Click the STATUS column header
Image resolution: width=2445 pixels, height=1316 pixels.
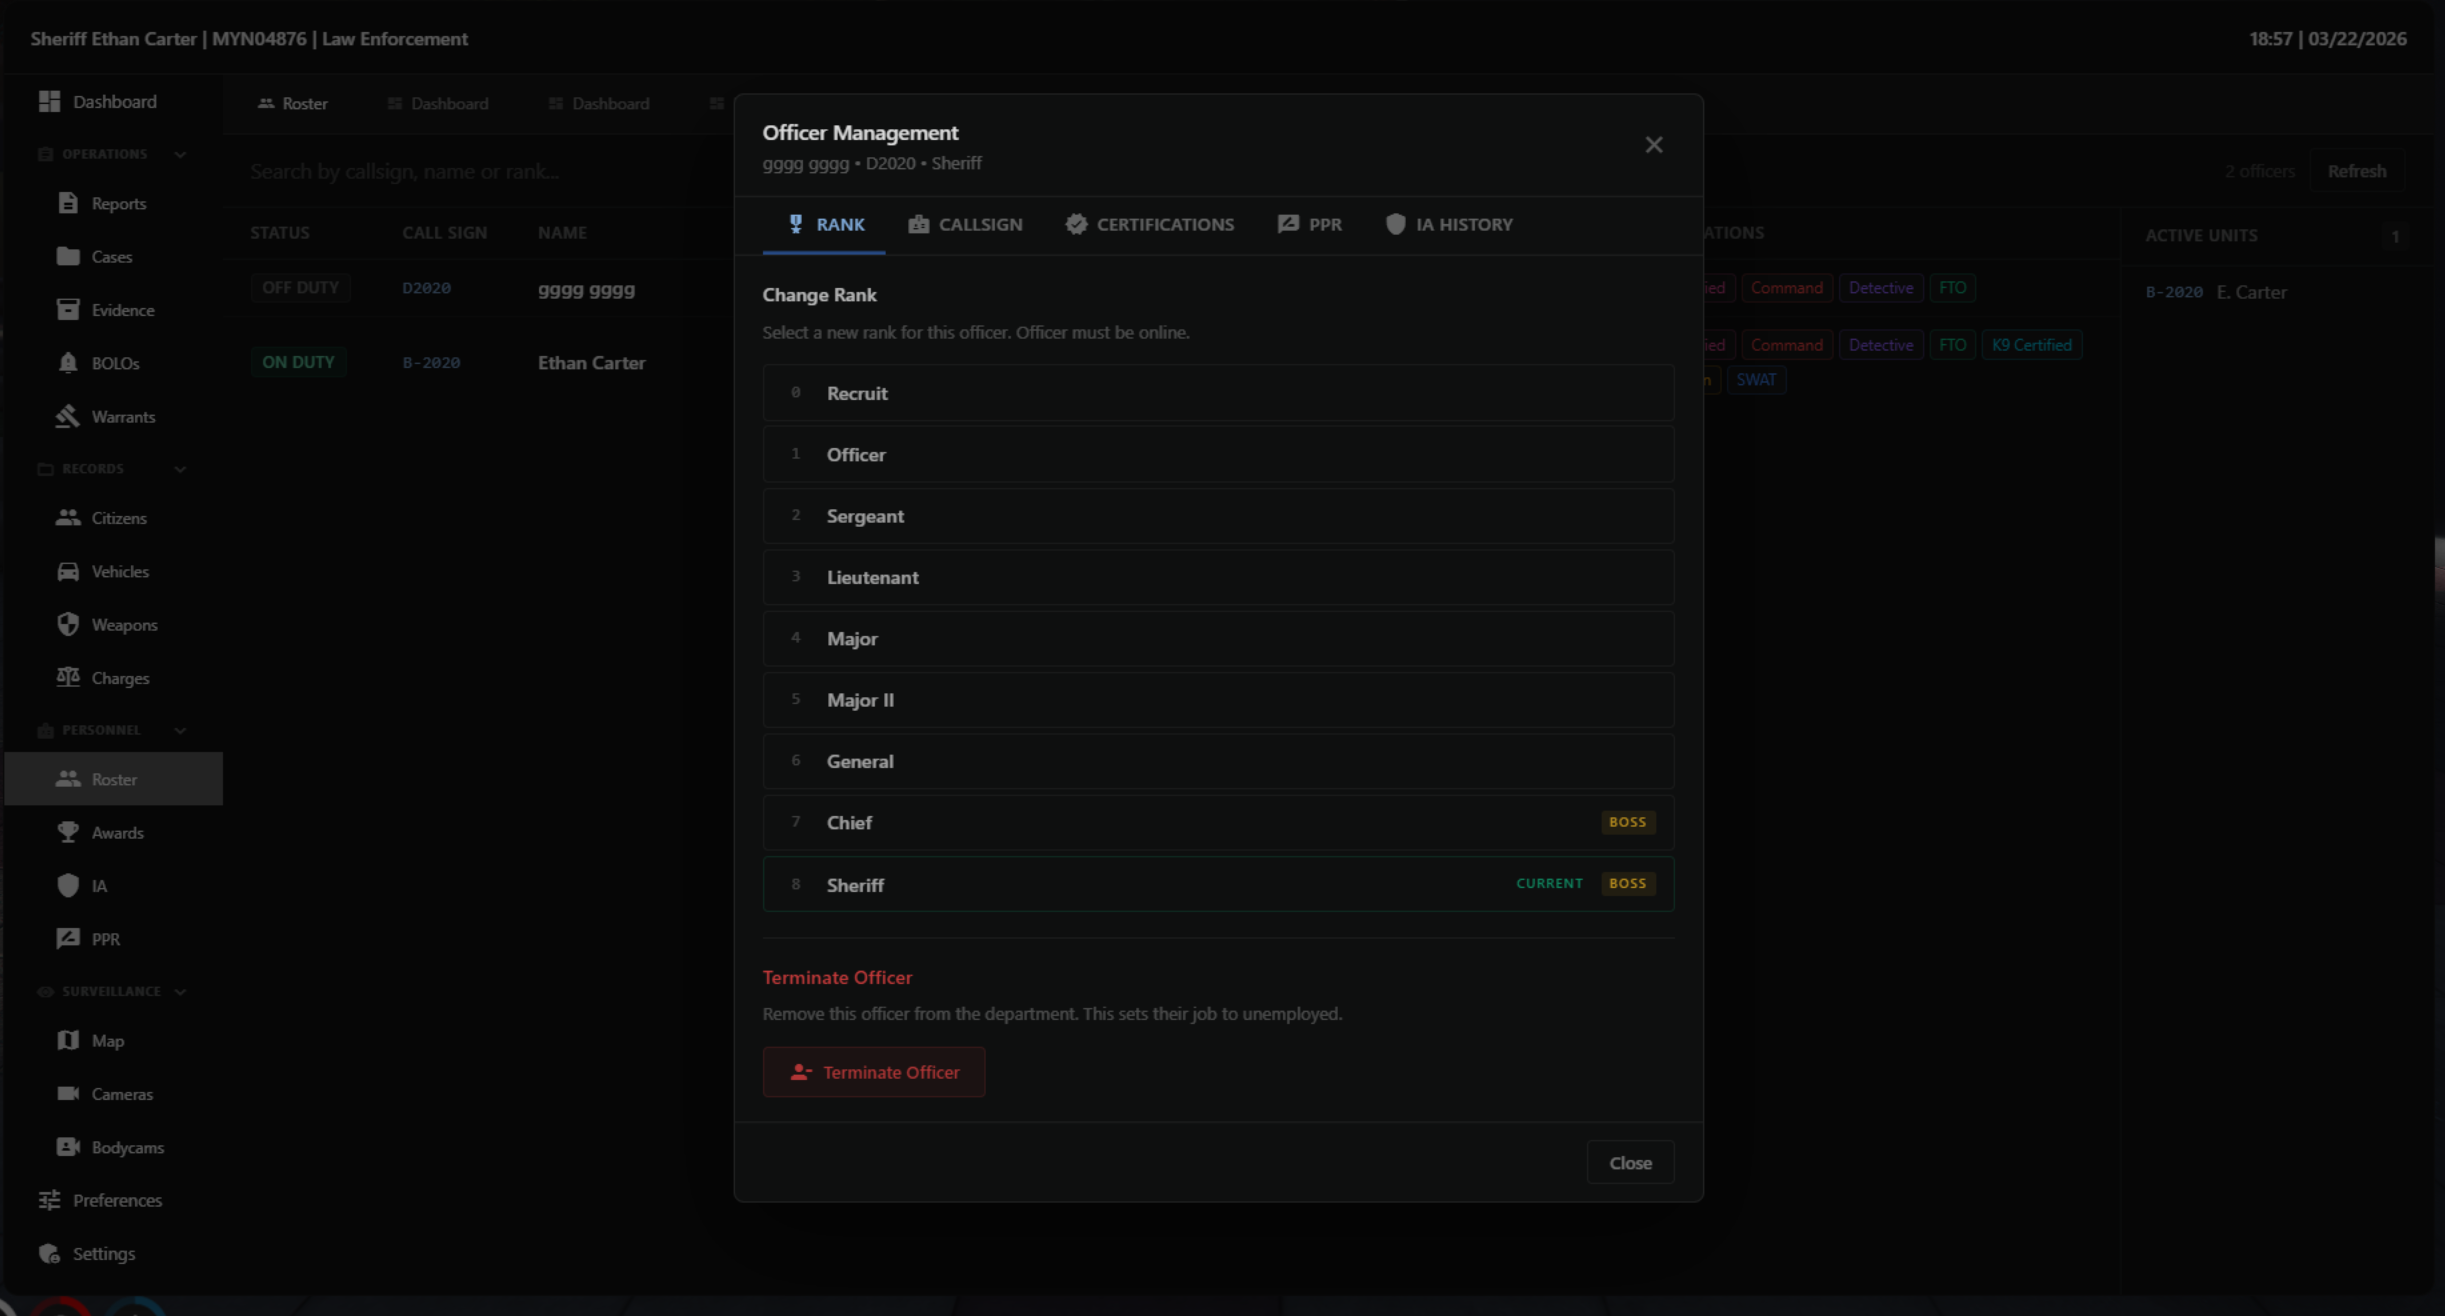(280, 232)
